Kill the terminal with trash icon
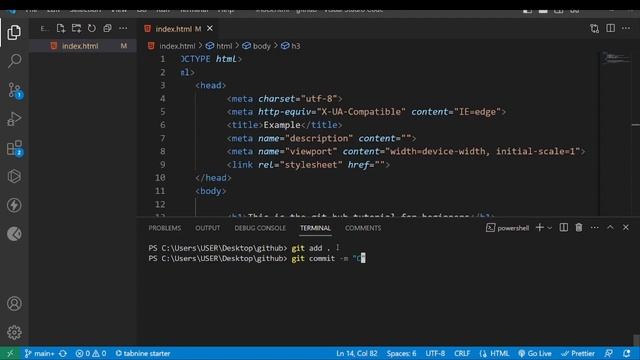640x360 pixels. coord(579,227)
